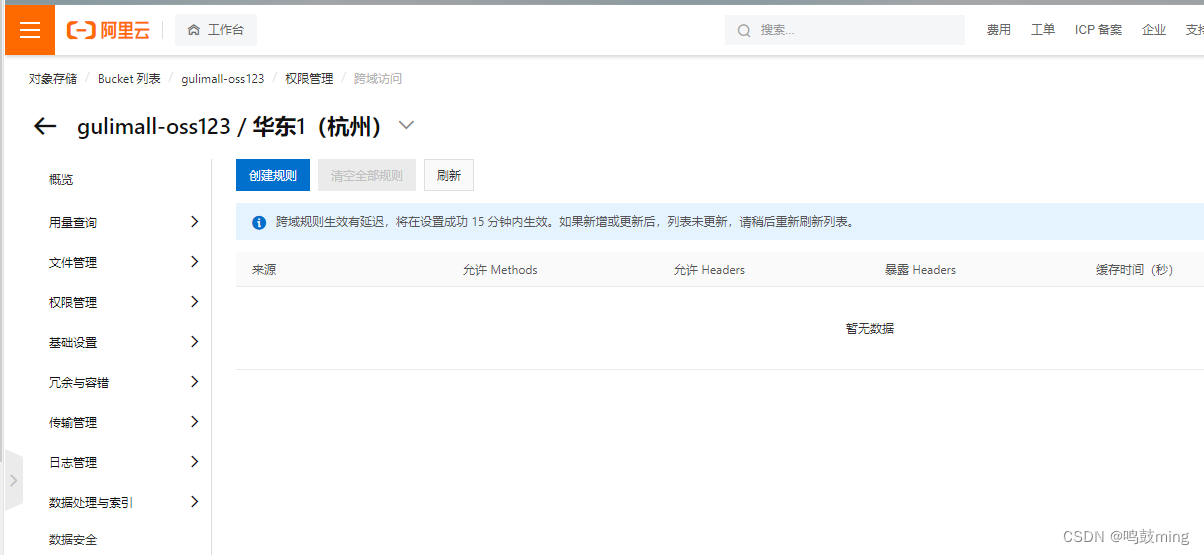Image resolution: width=1204 pixels, height=555 pixels.
Task: Go back using the left arrow icon
Action: click(x=45, y=126)
